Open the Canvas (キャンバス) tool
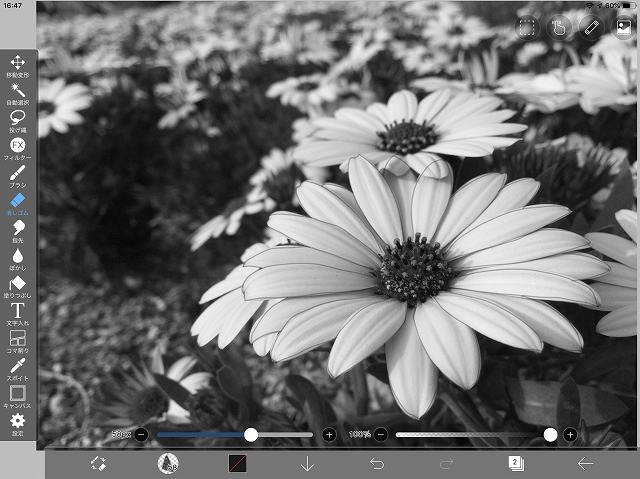 click(x=18, y=397)
